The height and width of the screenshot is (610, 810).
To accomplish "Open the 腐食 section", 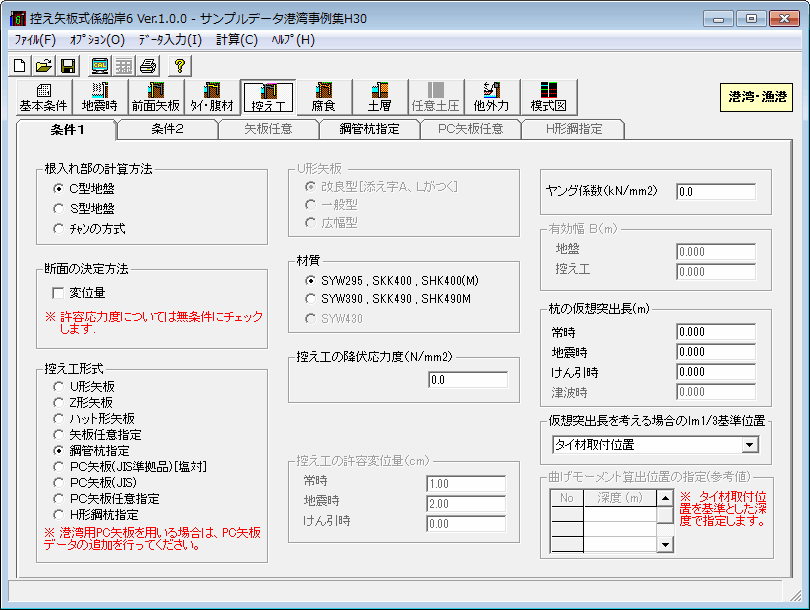I will pyautogui.click(x=324, y=97).
